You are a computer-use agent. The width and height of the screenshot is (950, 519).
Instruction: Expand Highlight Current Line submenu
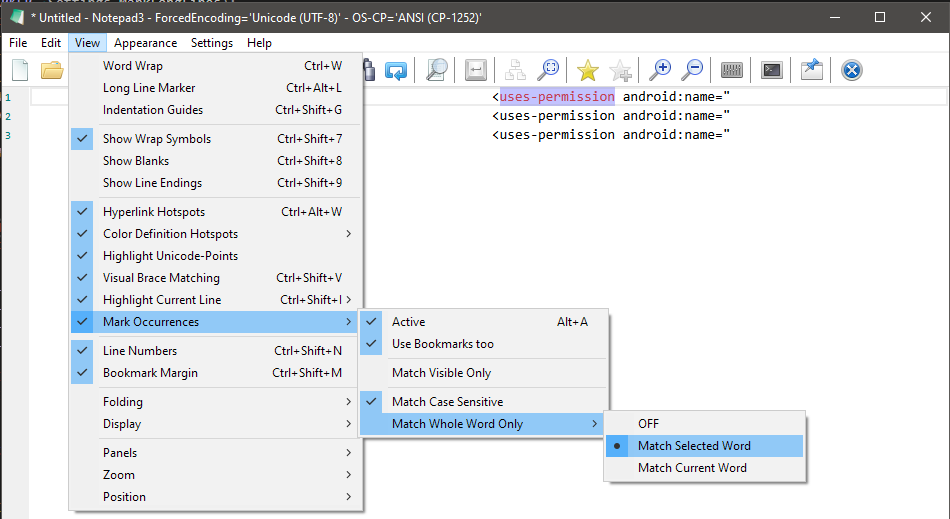coord(216,300)
